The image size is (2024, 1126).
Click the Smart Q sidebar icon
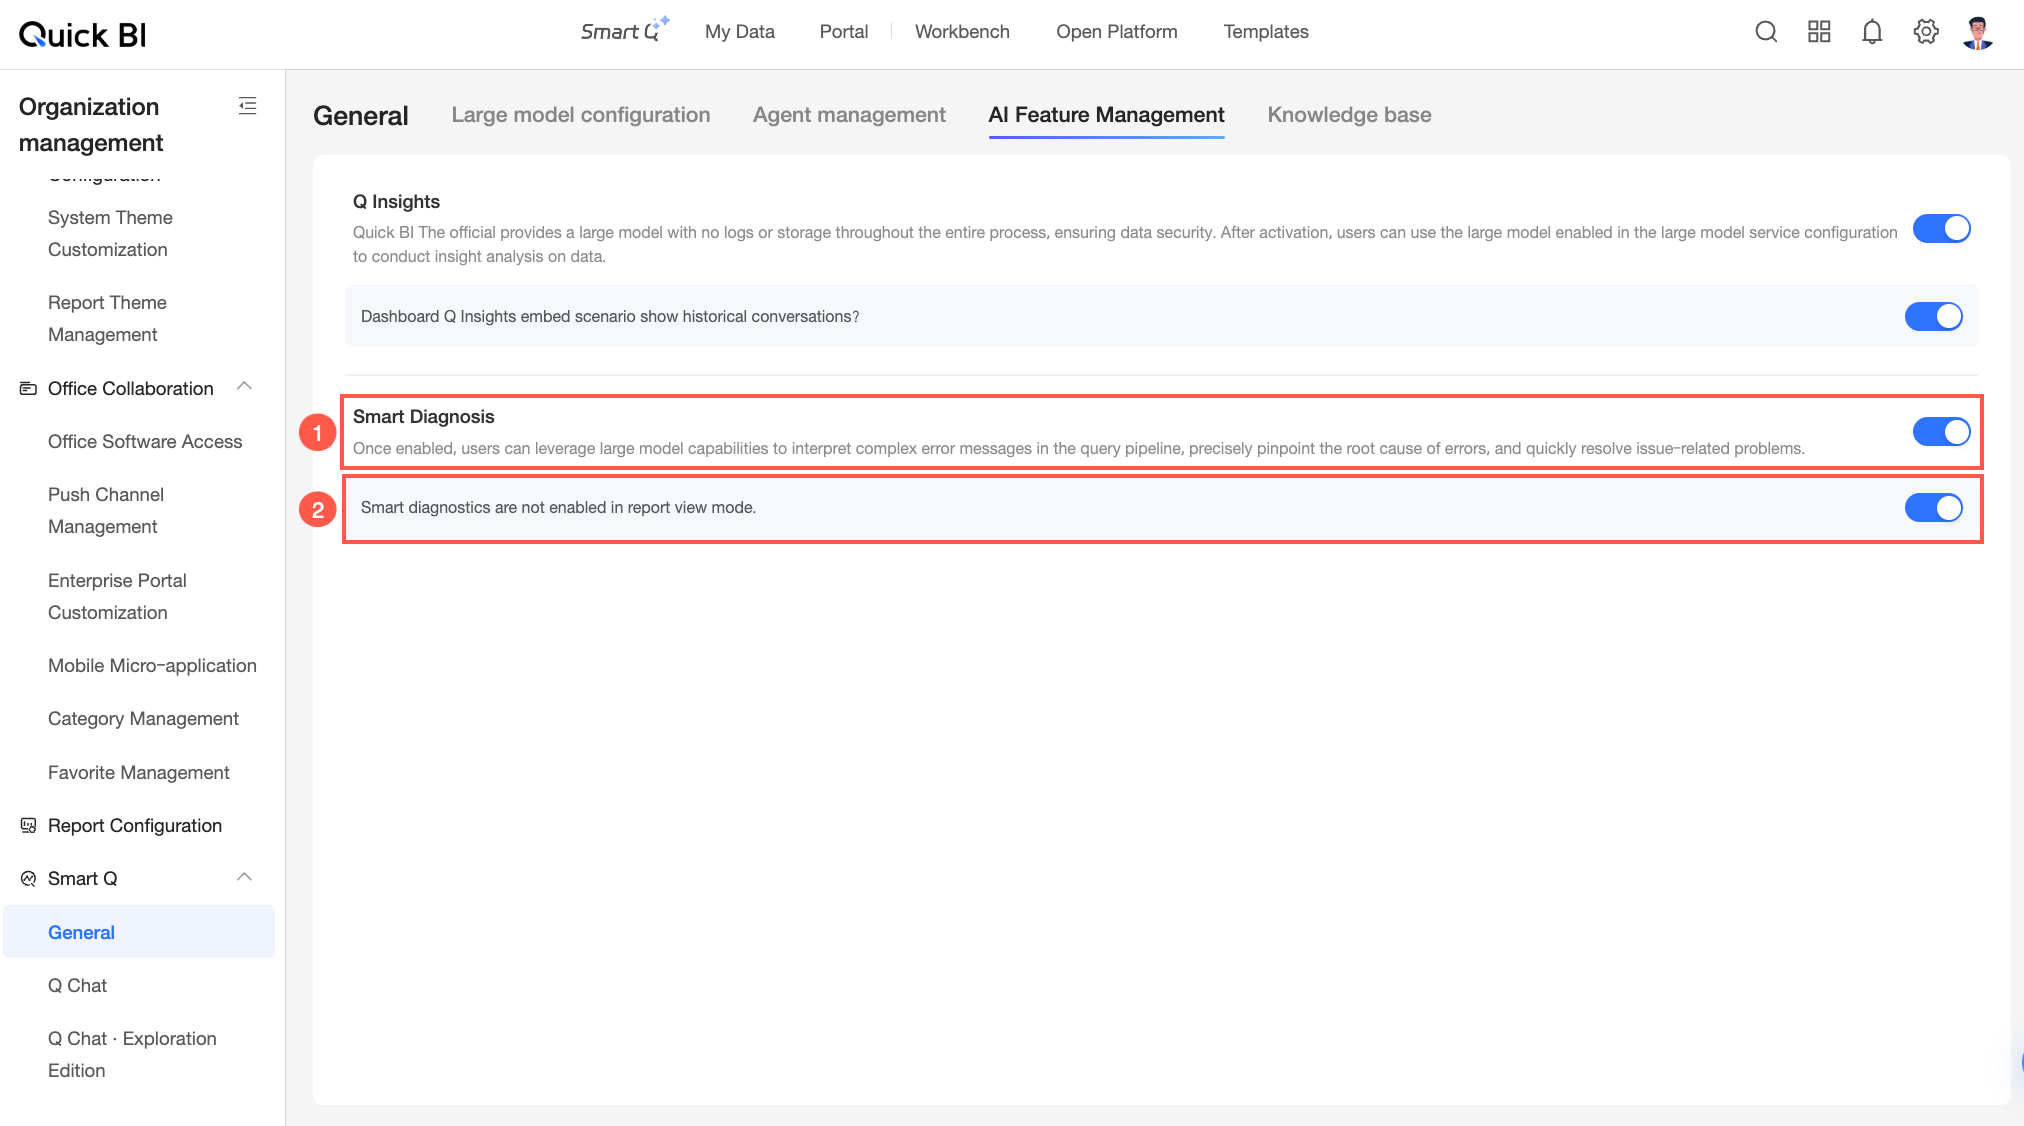click(x=28, y=879)
